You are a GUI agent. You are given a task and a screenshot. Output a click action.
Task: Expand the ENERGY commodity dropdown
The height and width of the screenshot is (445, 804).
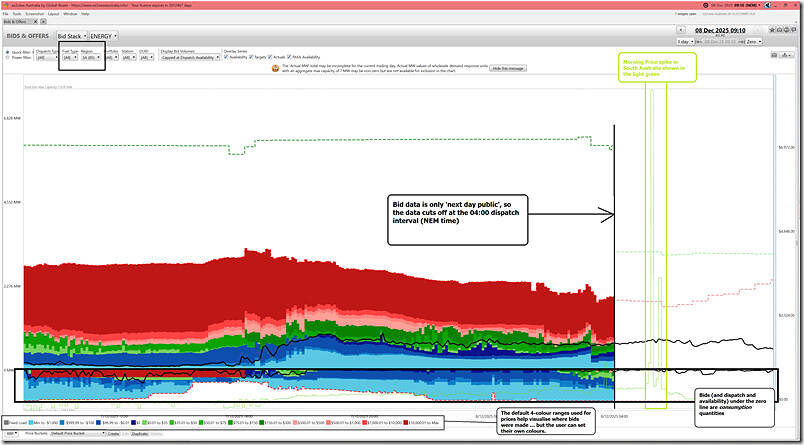pyautogui.click(x=104, y=36)
